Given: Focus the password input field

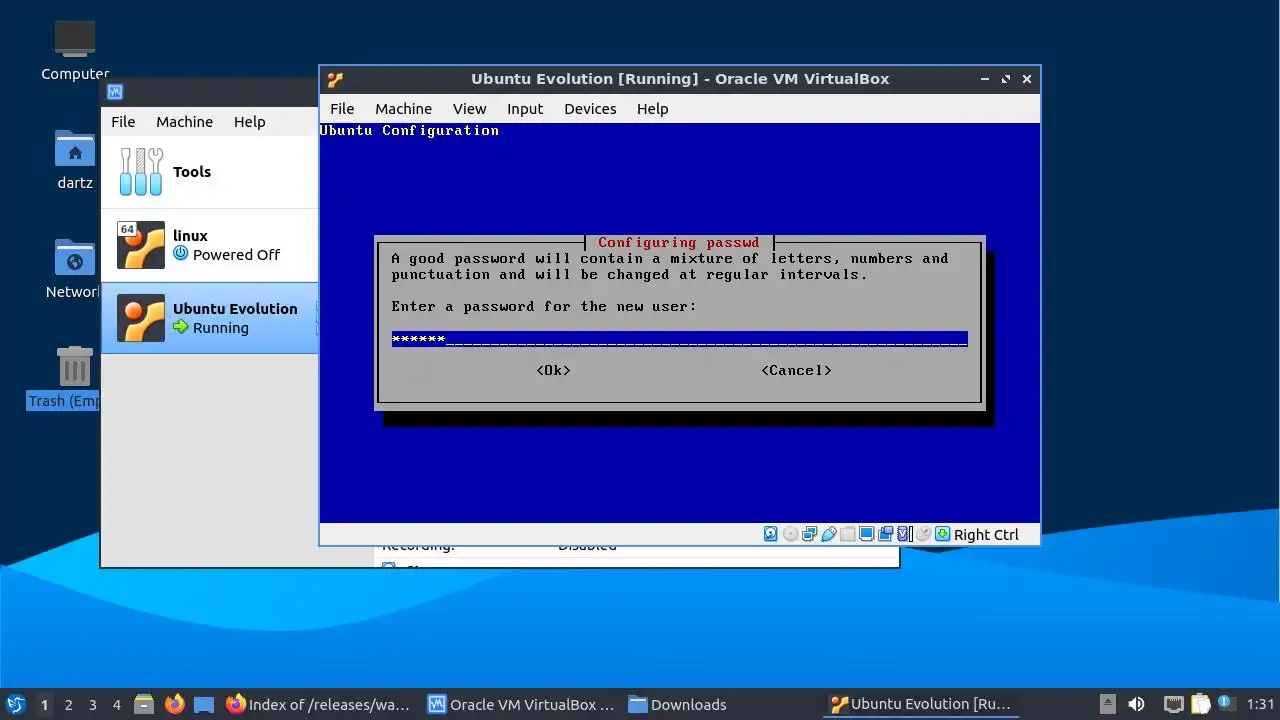Looking at the screenshot, I should (679, 339).
